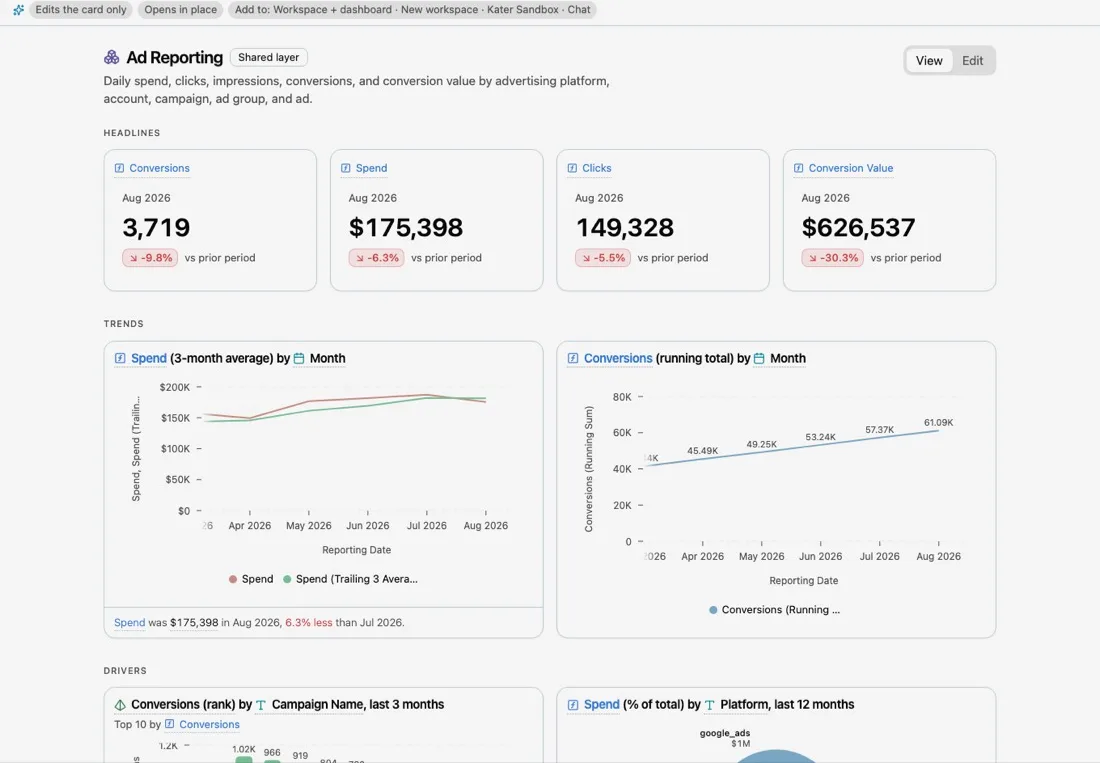Toggle the Conversions (Running ... legend series

pyautogui.click(x=774, y=610)
